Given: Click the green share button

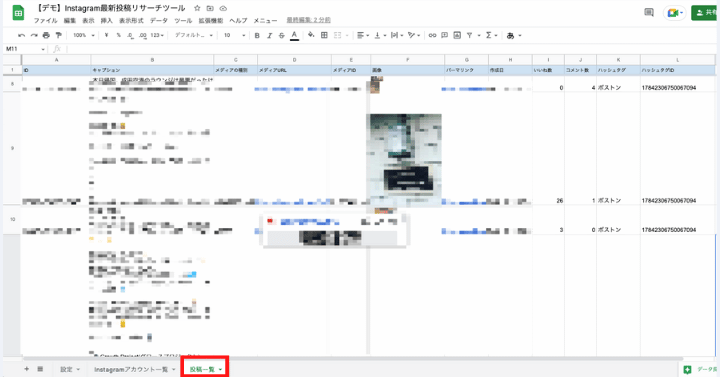Looking at the screenshot, I should 705,13.
